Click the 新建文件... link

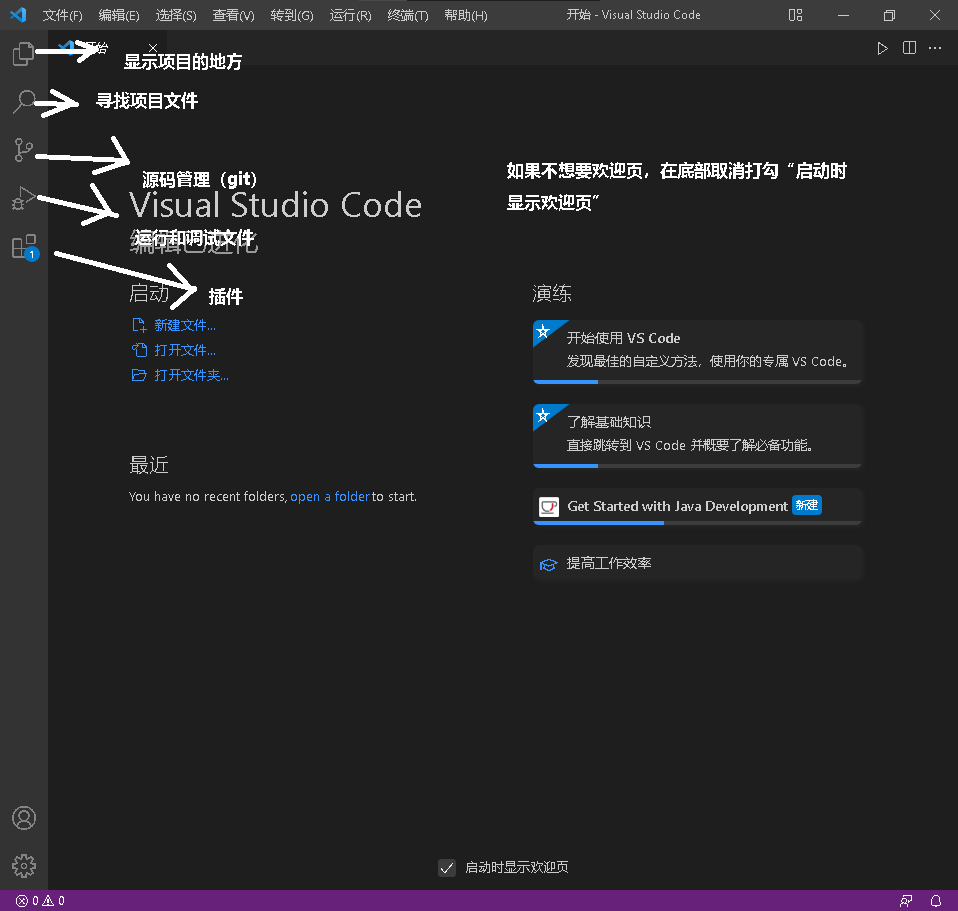click(x=185, y=325)
